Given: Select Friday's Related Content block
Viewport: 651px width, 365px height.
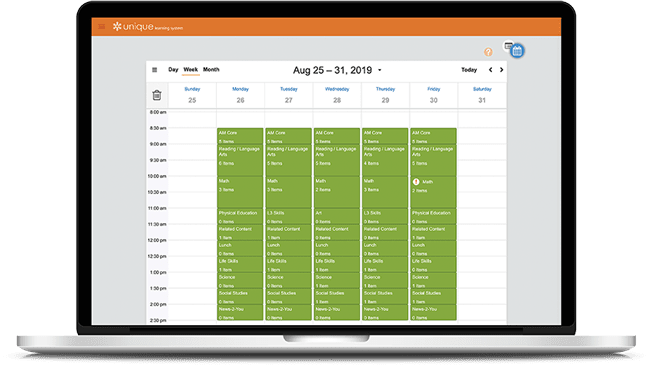Looking at the screenshot, I should (x=433, y=233).
